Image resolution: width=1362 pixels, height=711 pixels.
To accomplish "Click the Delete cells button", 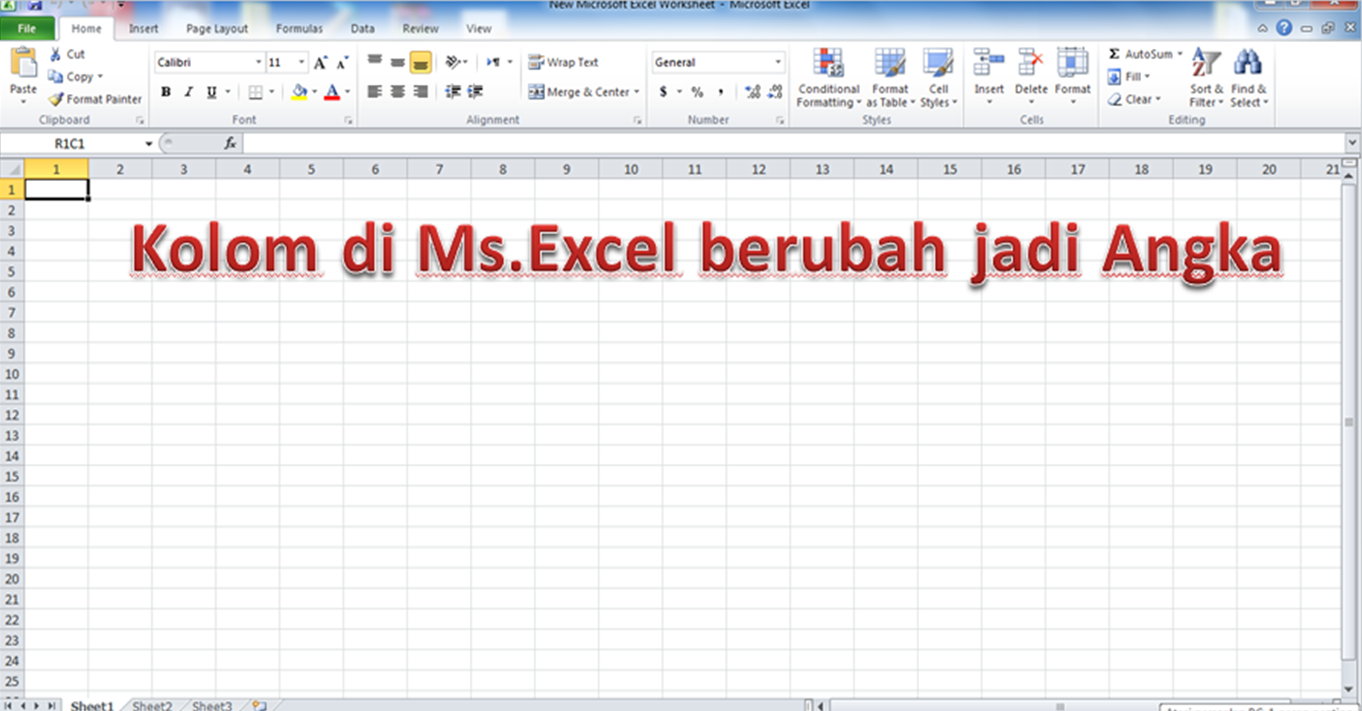I will 1031,78.
